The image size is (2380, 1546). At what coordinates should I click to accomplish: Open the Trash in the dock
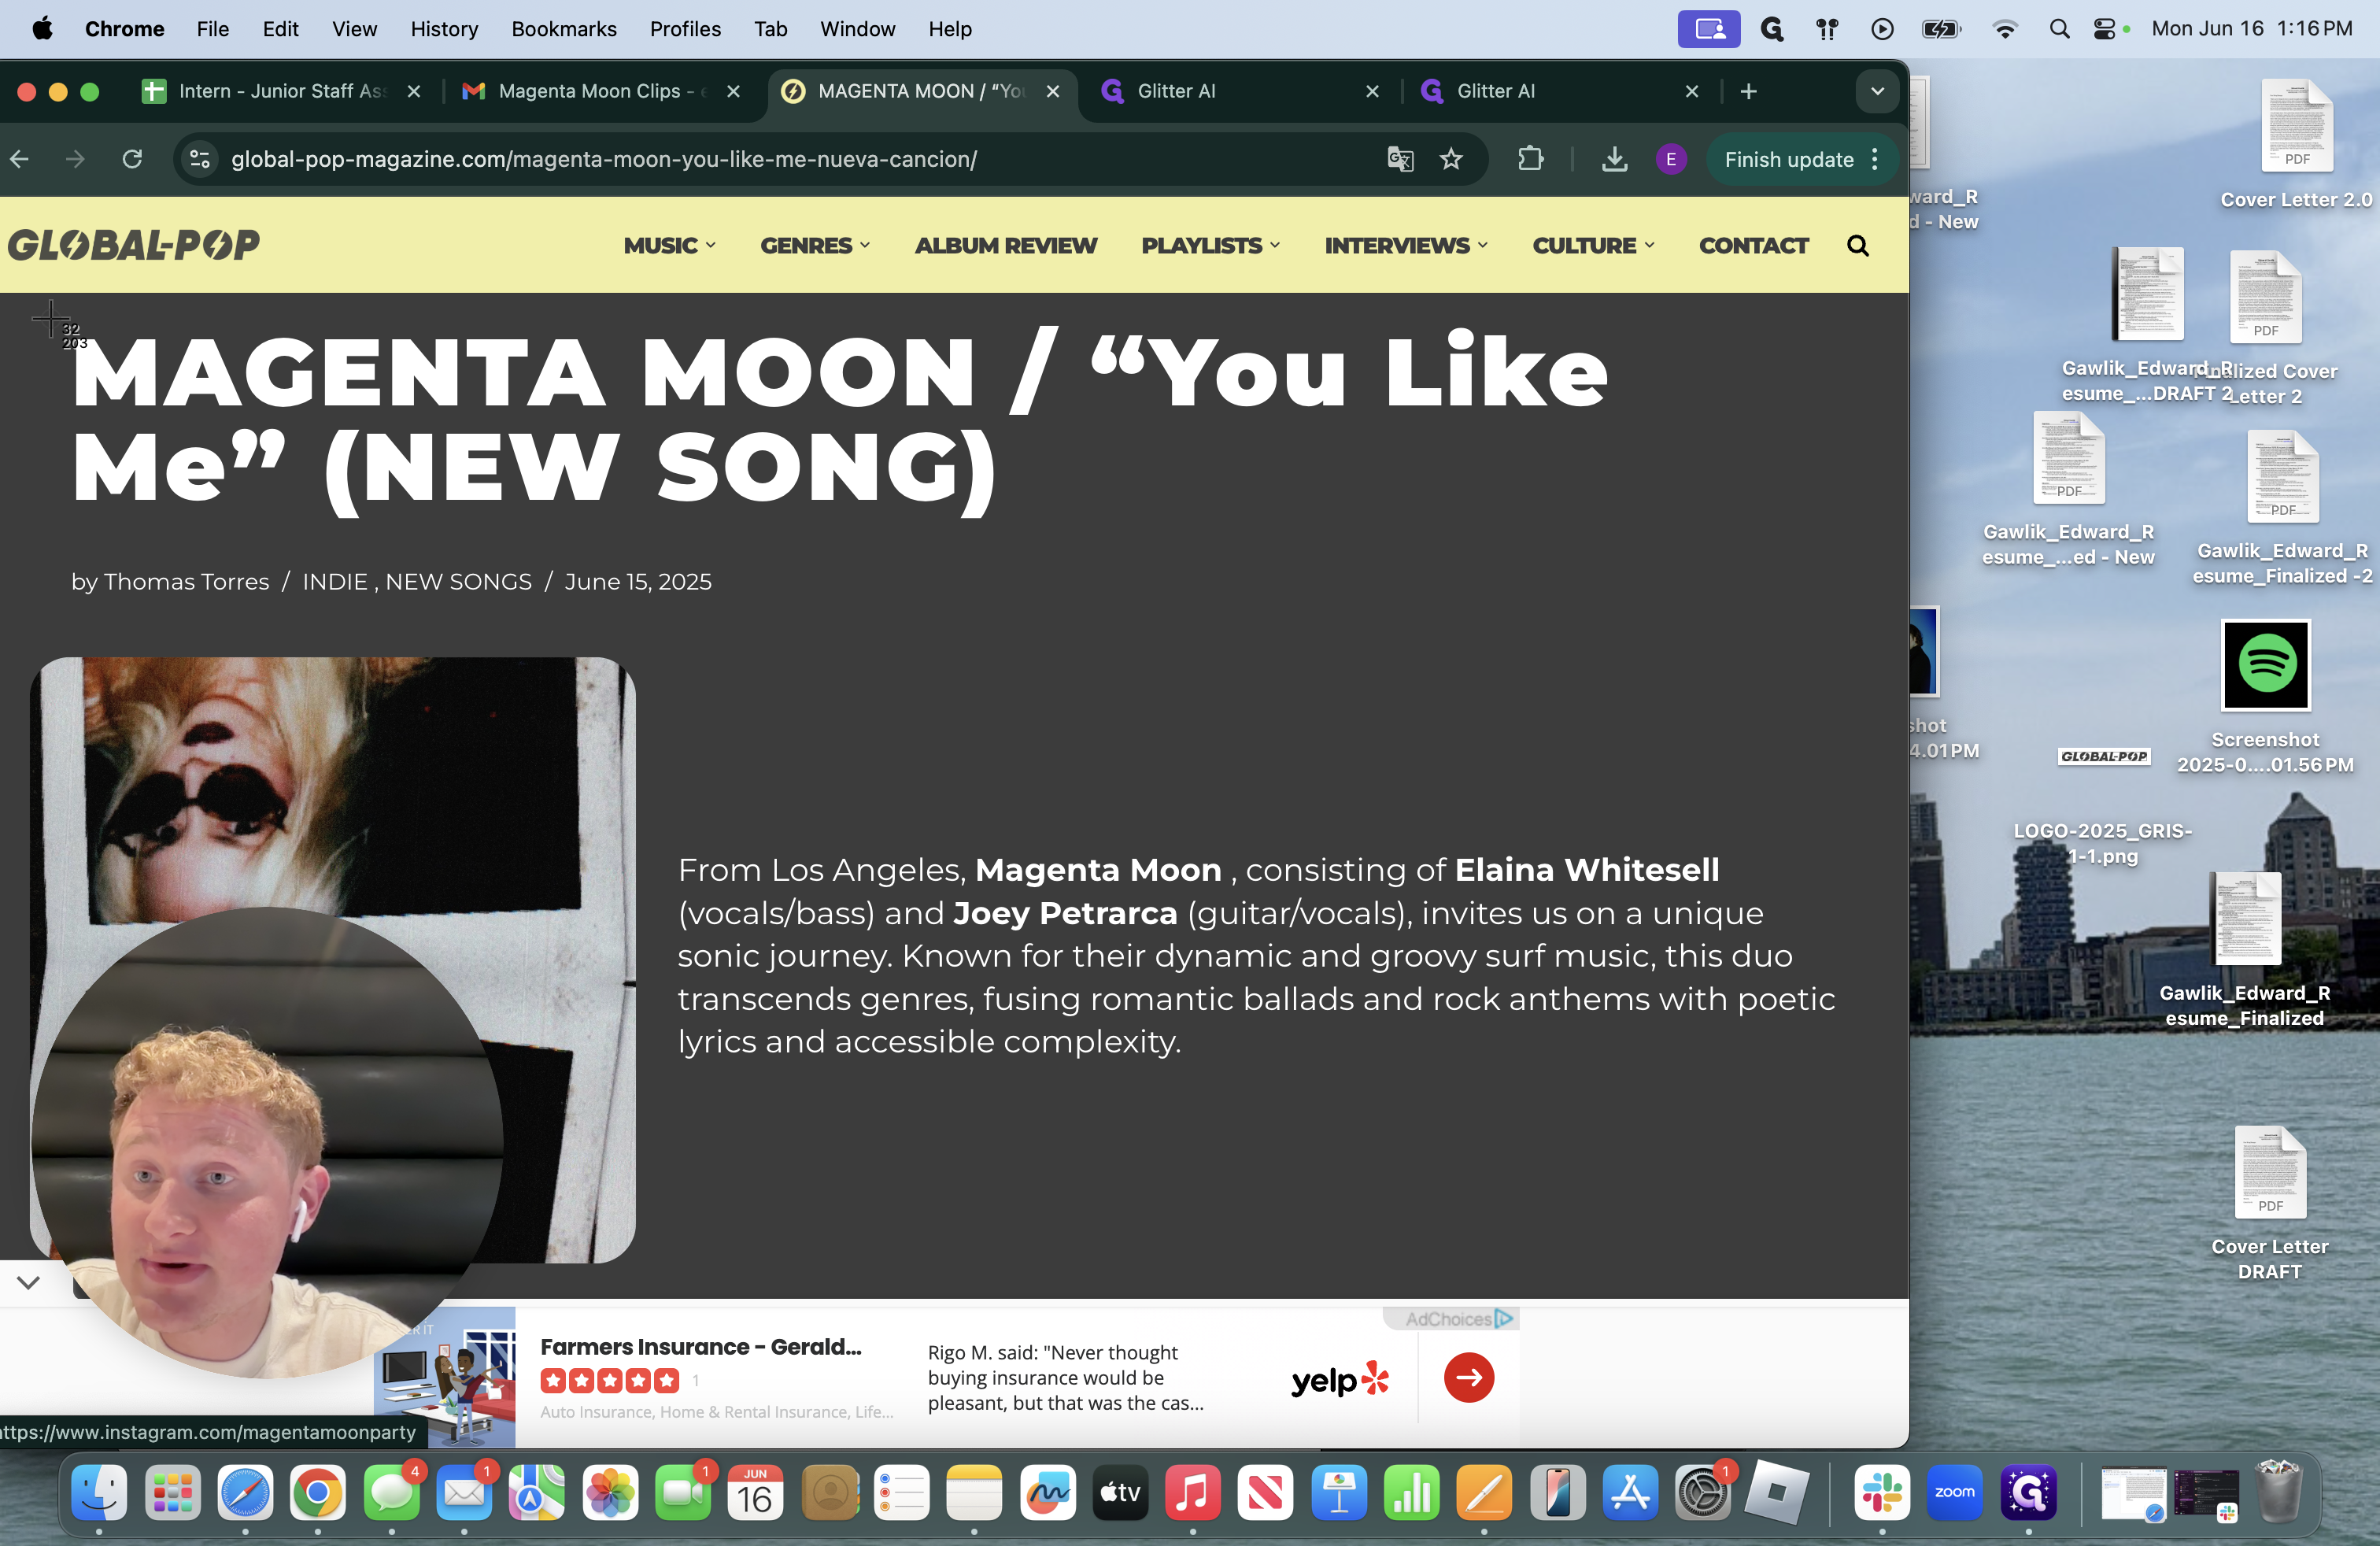coord(2279,1491)
